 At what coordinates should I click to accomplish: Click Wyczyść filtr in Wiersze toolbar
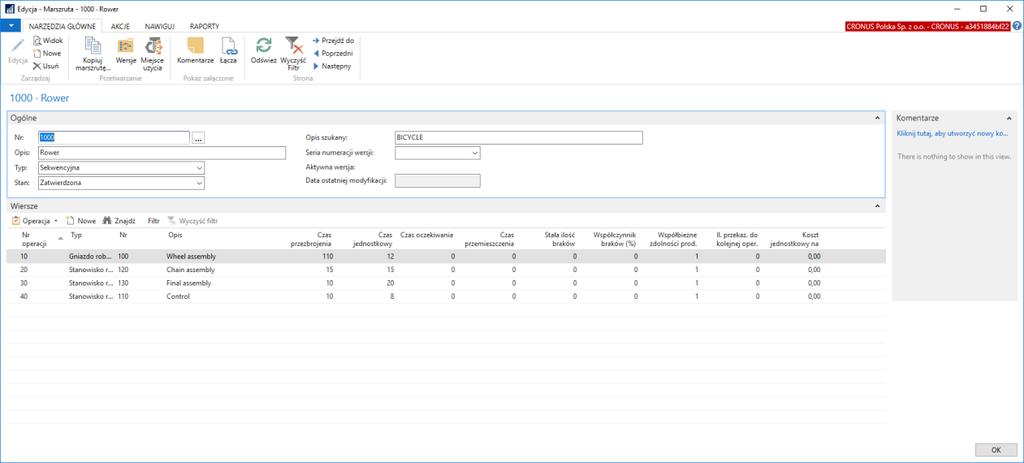(193, 221)
